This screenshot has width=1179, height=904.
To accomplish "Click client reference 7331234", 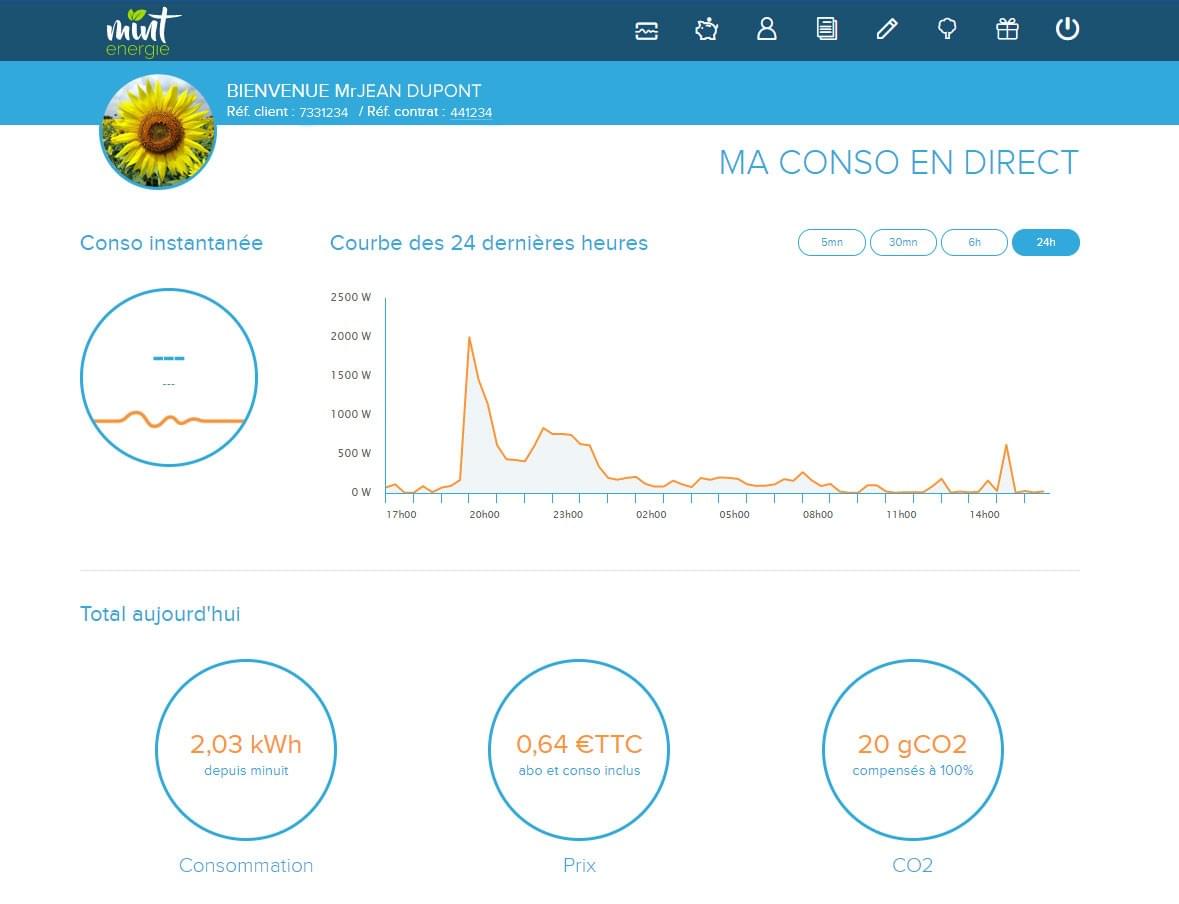I will tap(323, 112).
